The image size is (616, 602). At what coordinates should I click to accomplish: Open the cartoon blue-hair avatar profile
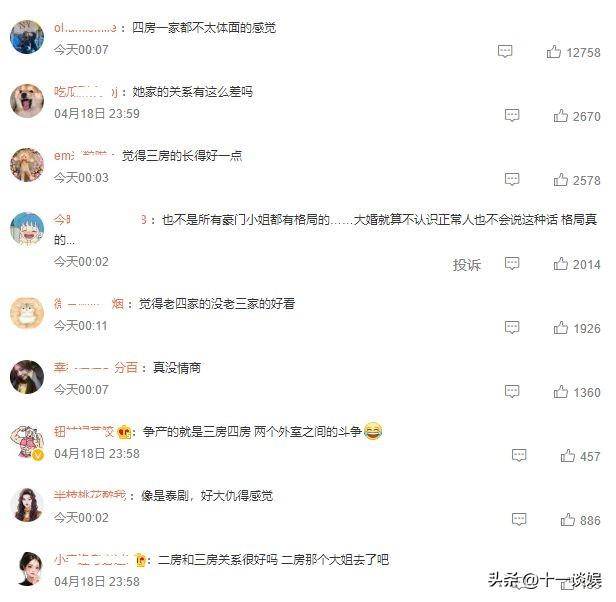[x=27, y=229]
